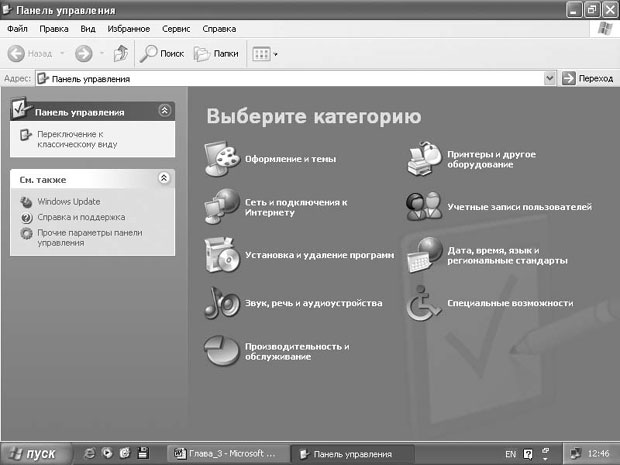Screen dimensions: 620x465
Task: Click the Установка и удаление программ icon
Action: click(220, 255)
